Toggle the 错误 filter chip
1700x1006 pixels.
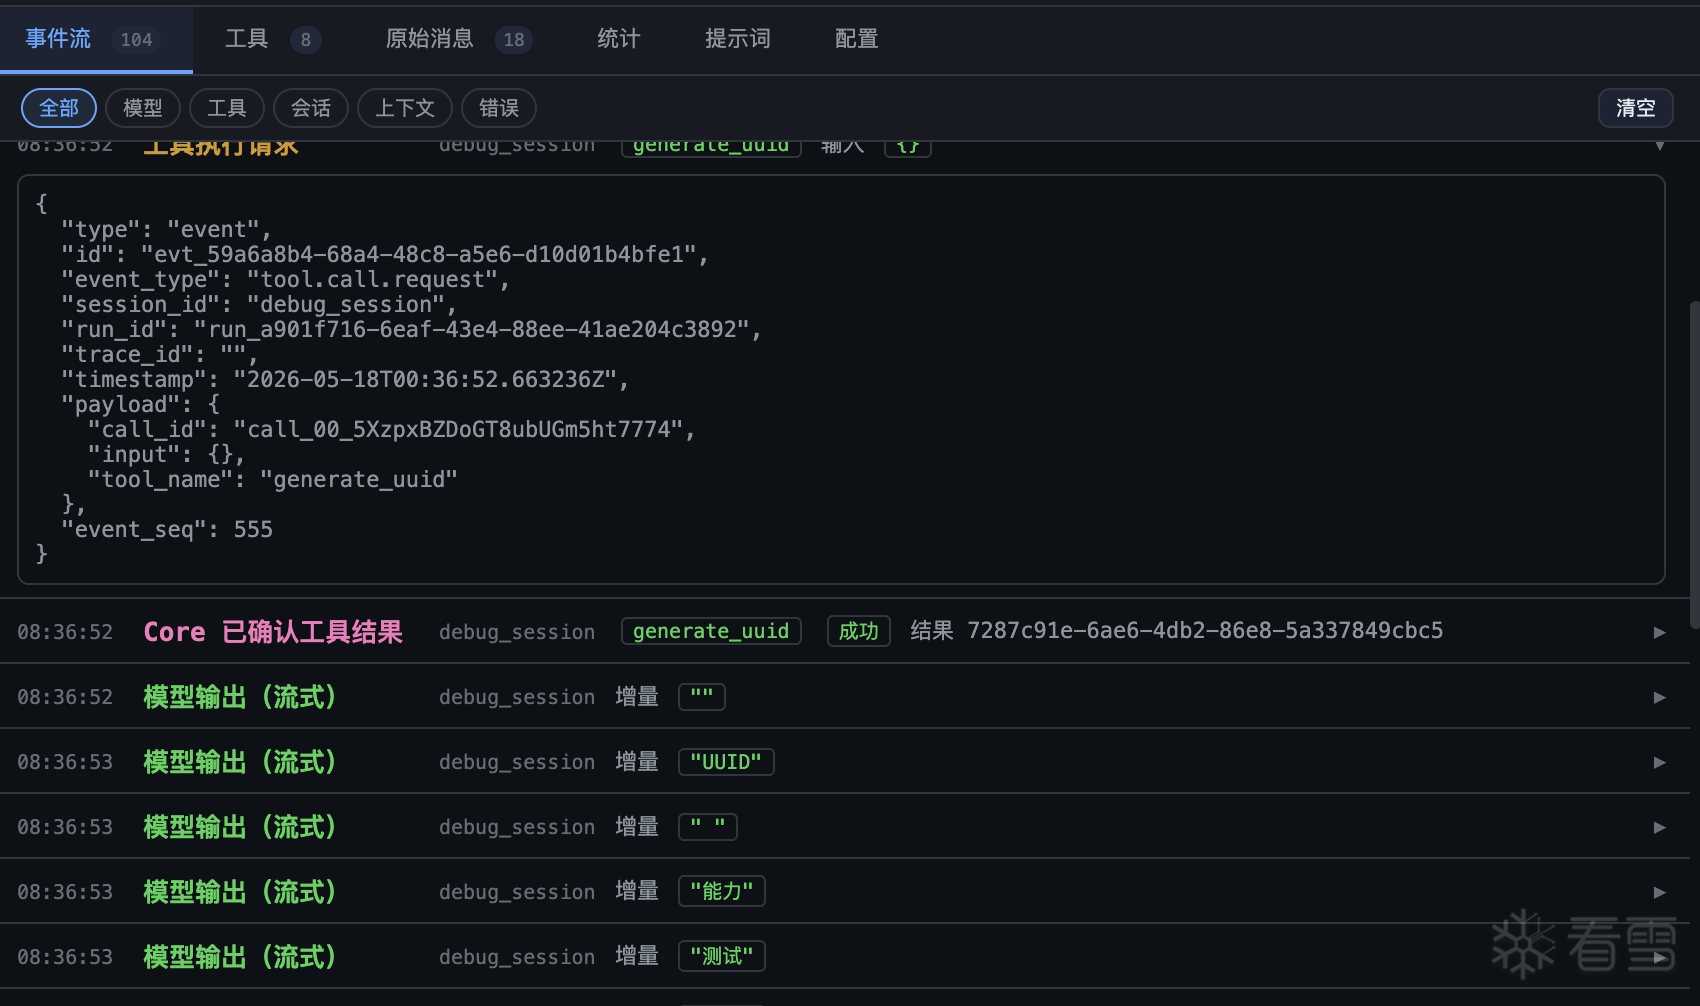pyautogui.click(x=499, y=108)
